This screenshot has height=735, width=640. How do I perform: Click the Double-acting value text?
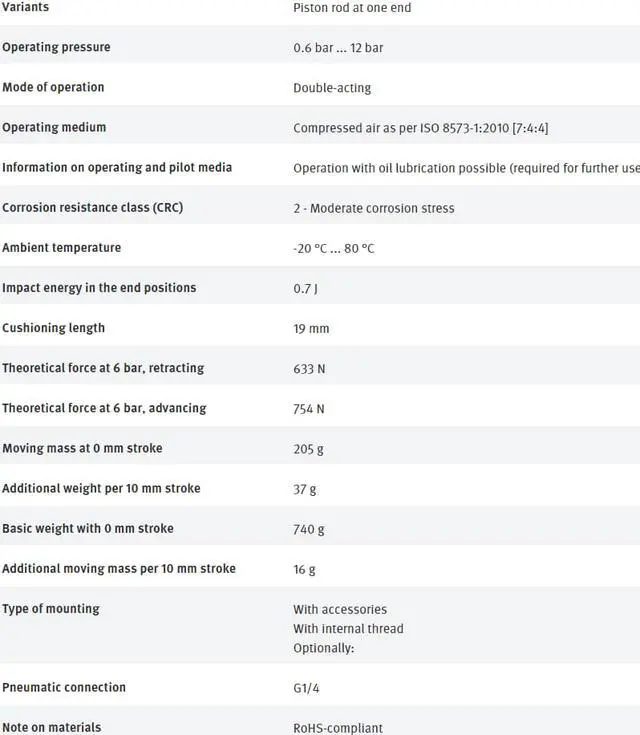coord(332,88)
